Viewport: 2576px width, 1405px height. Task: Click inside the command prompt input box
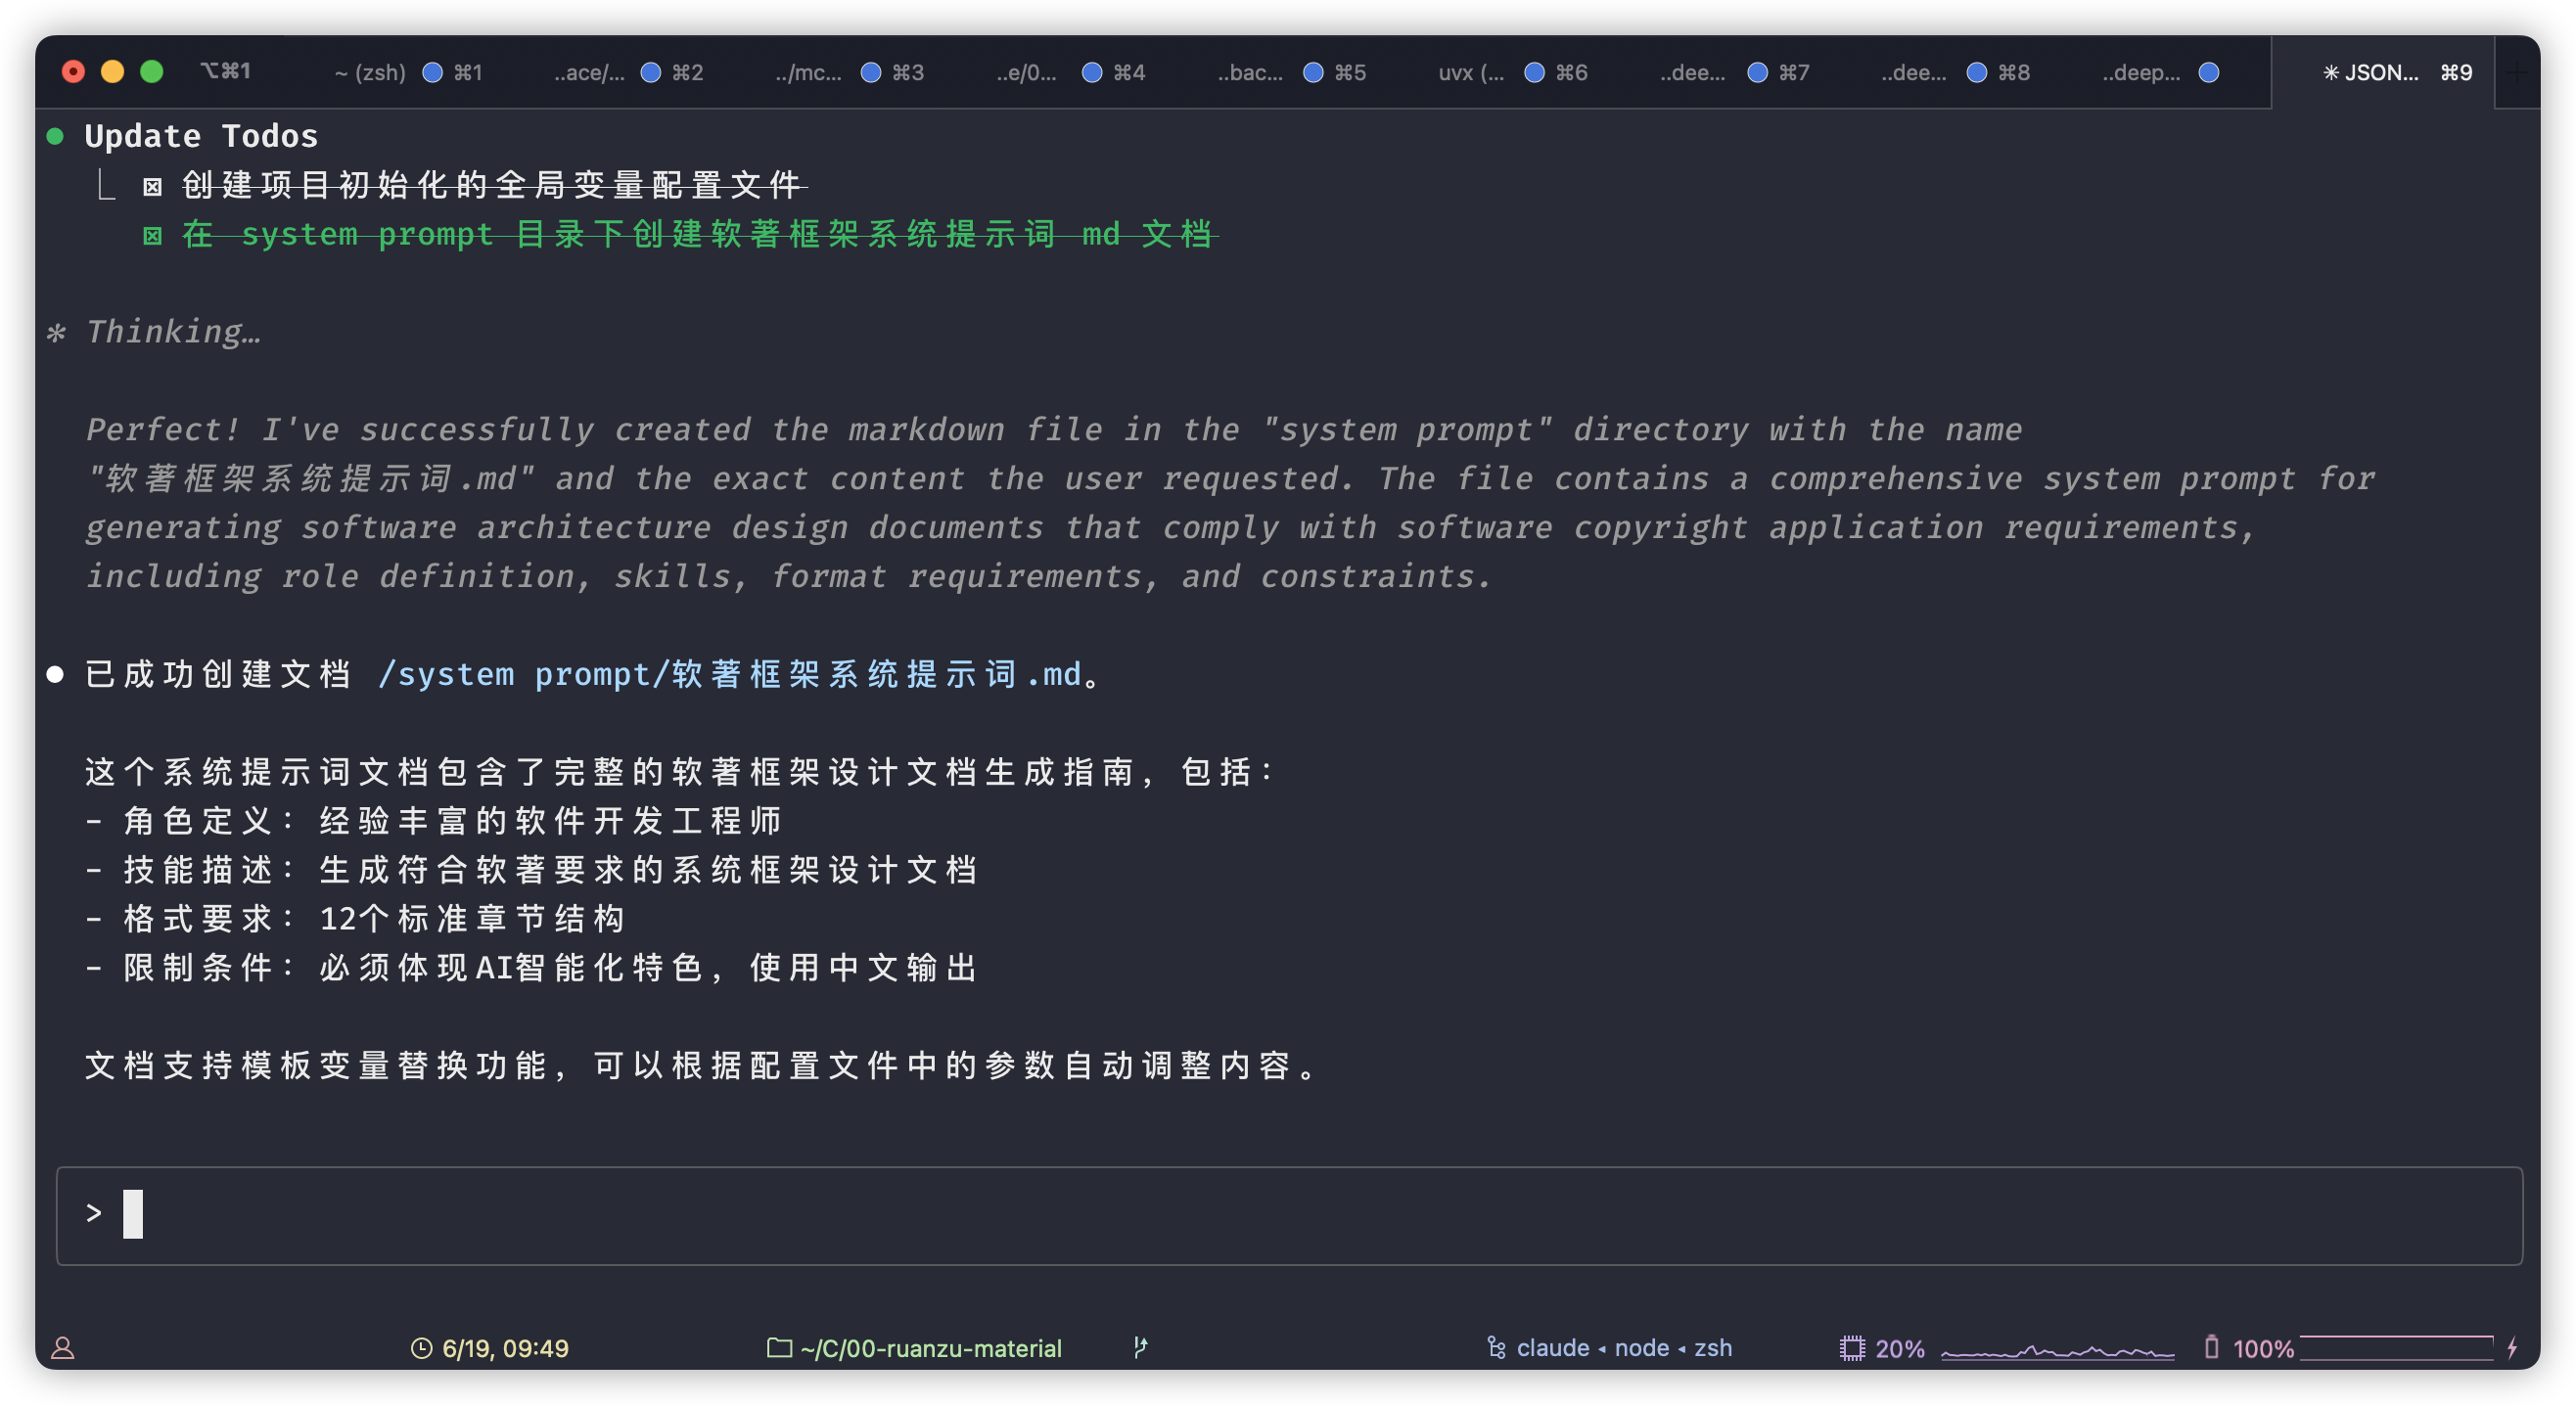(1288, 1214)
